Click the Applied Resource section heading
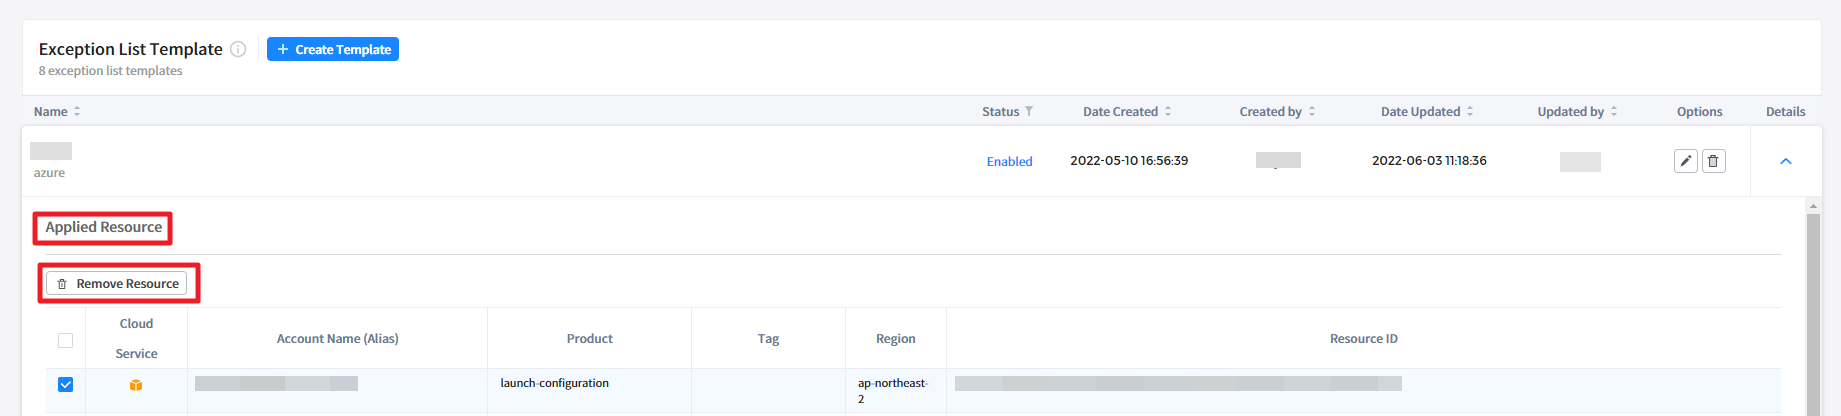 [103, 227]
